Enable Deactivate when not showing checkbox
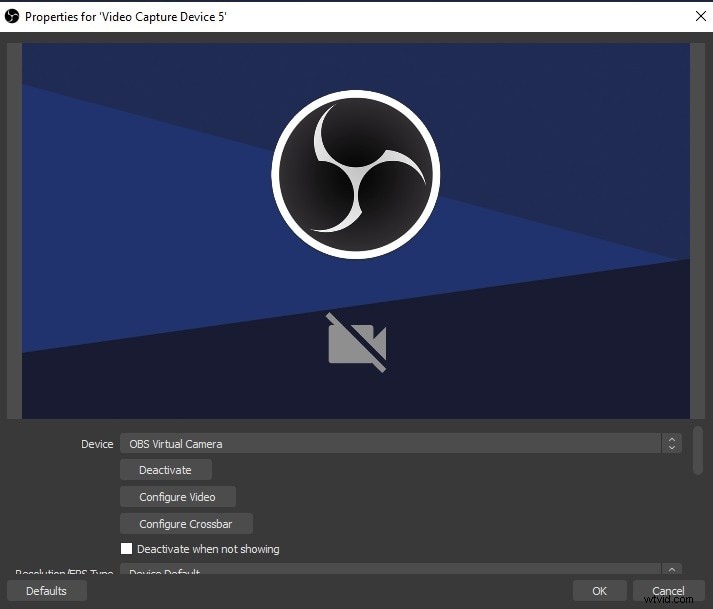713x609 pixels. 126,549
